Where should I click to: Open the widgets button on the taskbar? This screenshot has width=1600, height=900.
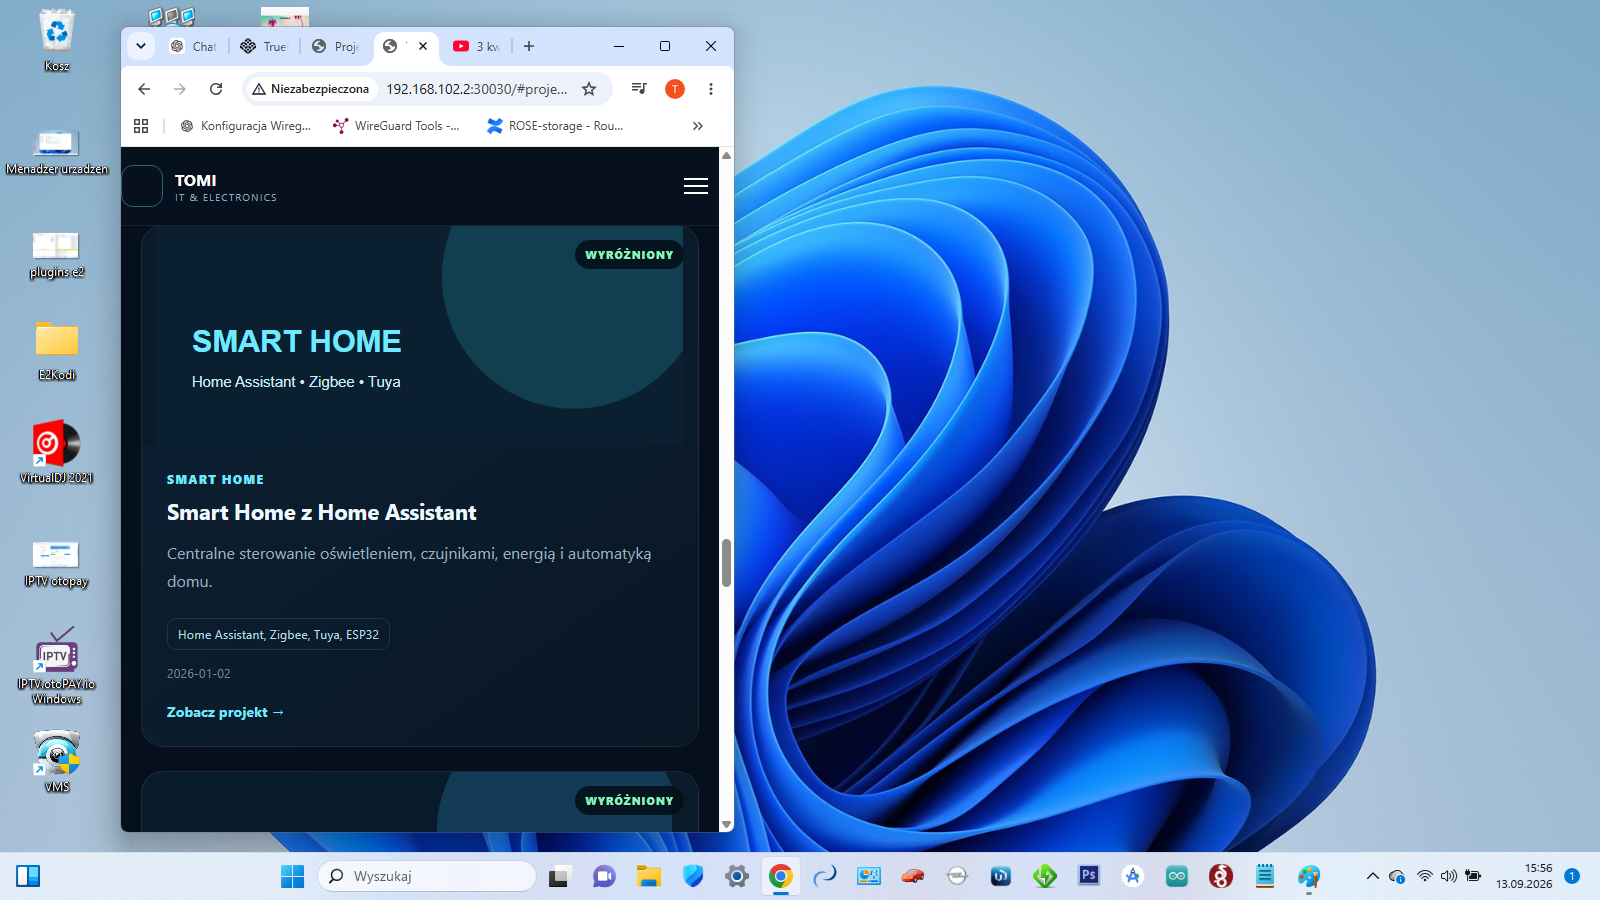[28, 876]
